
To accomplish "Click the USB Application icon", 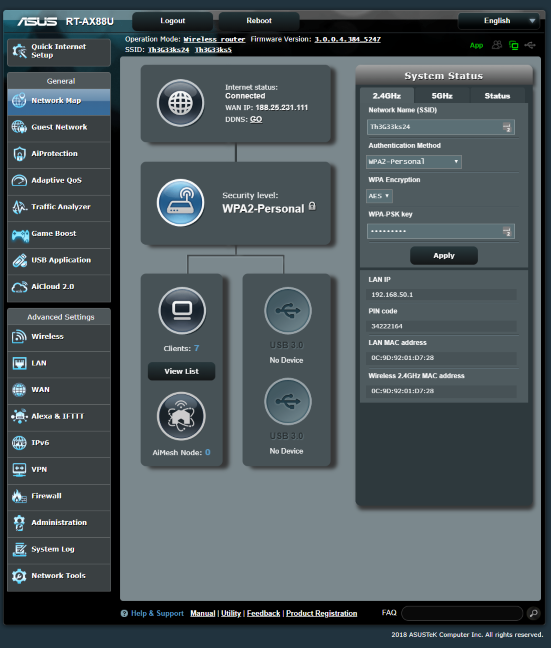I will (x=19, y=260).
